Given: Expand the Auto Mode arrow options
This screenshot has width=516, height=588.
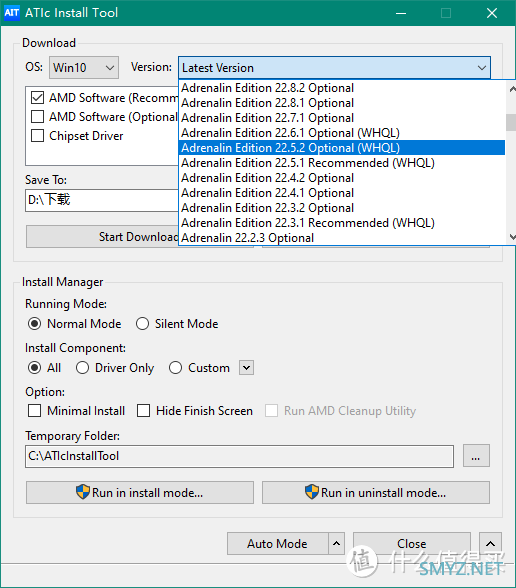Looking at the screenshot, I should tap(336, 544).
